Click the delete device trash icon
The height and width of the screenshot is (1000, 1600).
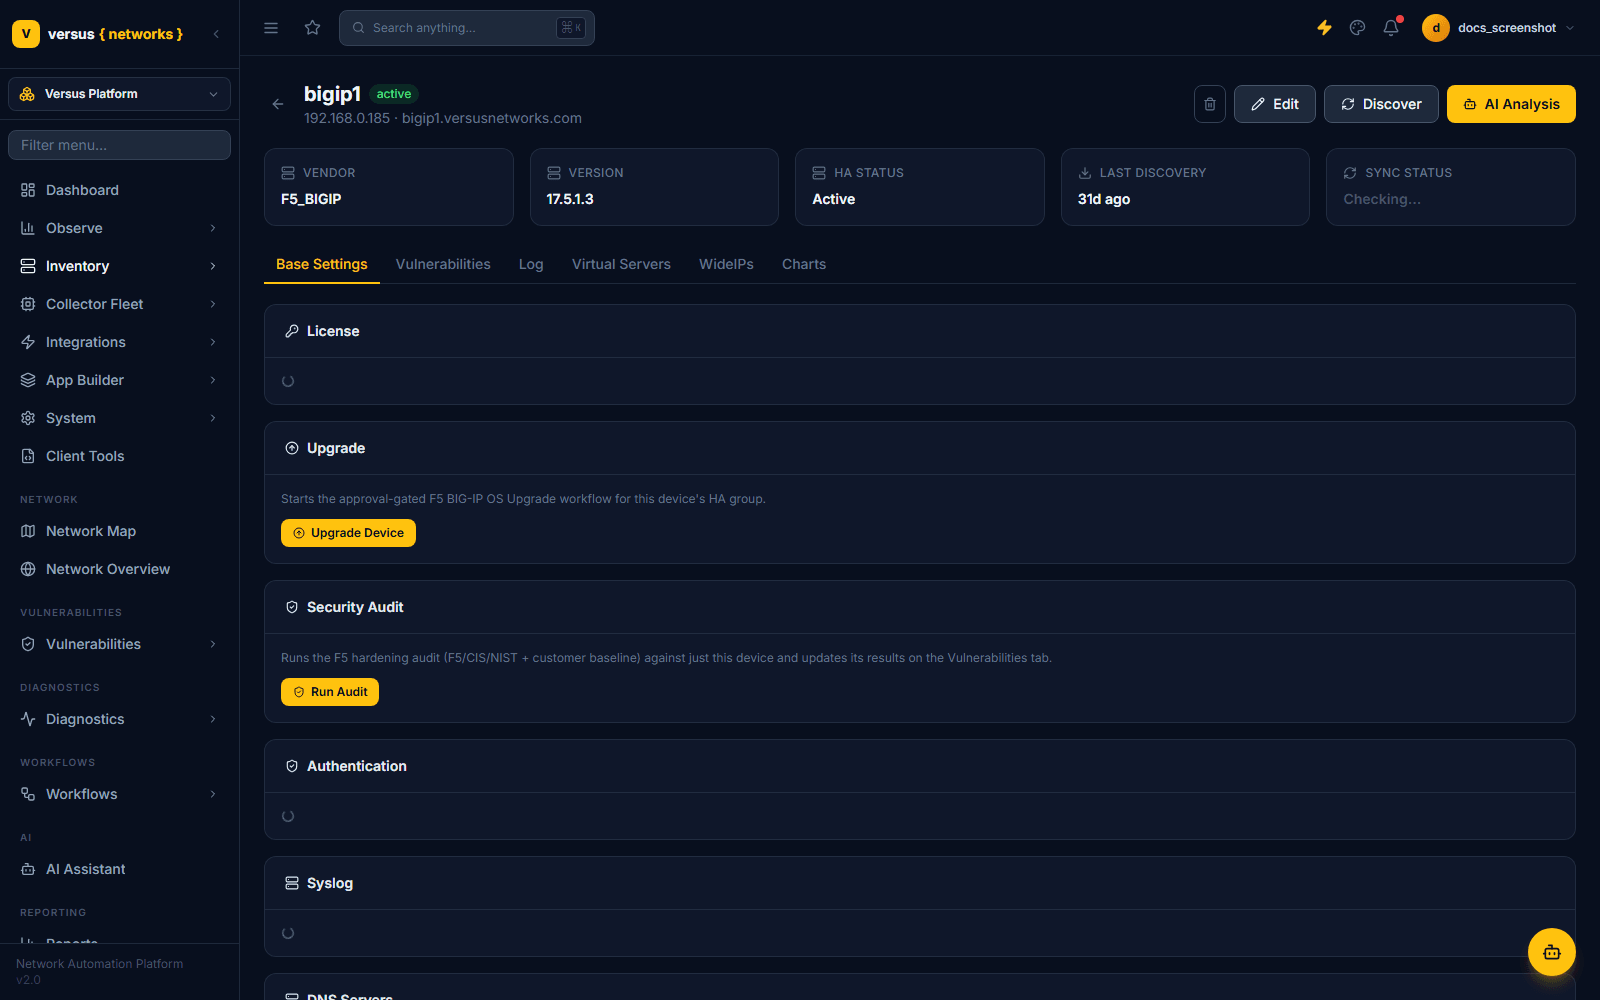[1210, 104]
